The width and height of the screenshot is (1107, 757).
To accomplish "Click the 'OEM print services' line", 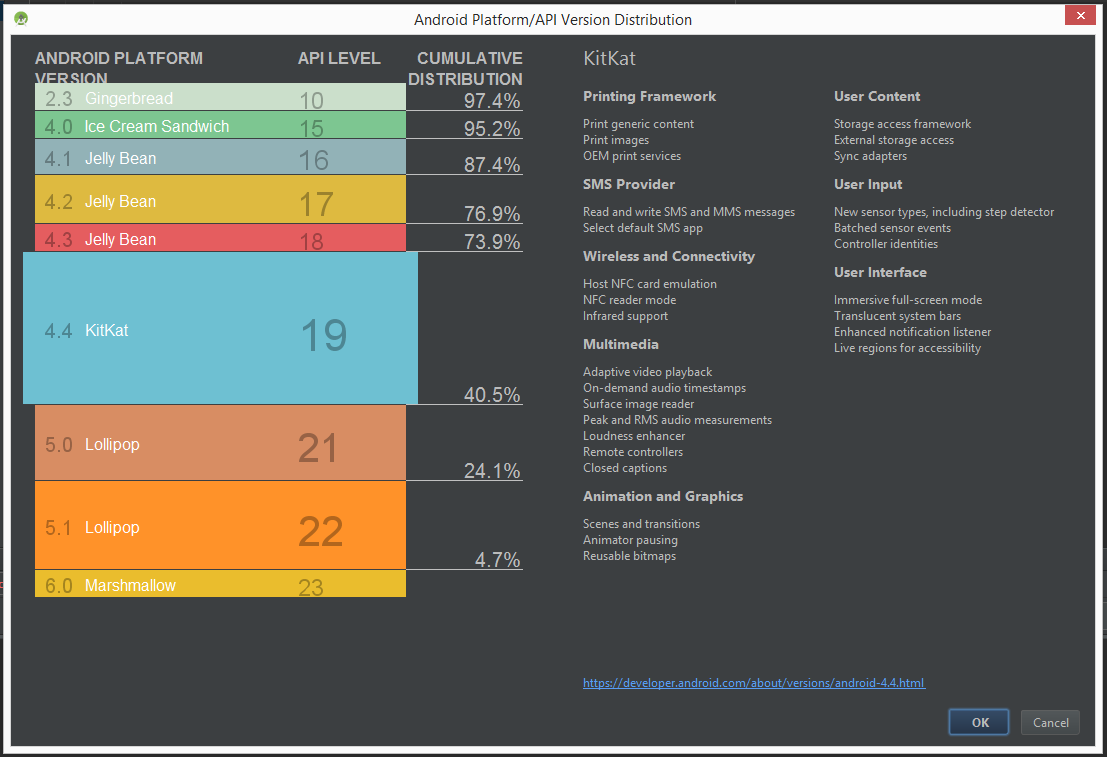I will pos(632,156).
